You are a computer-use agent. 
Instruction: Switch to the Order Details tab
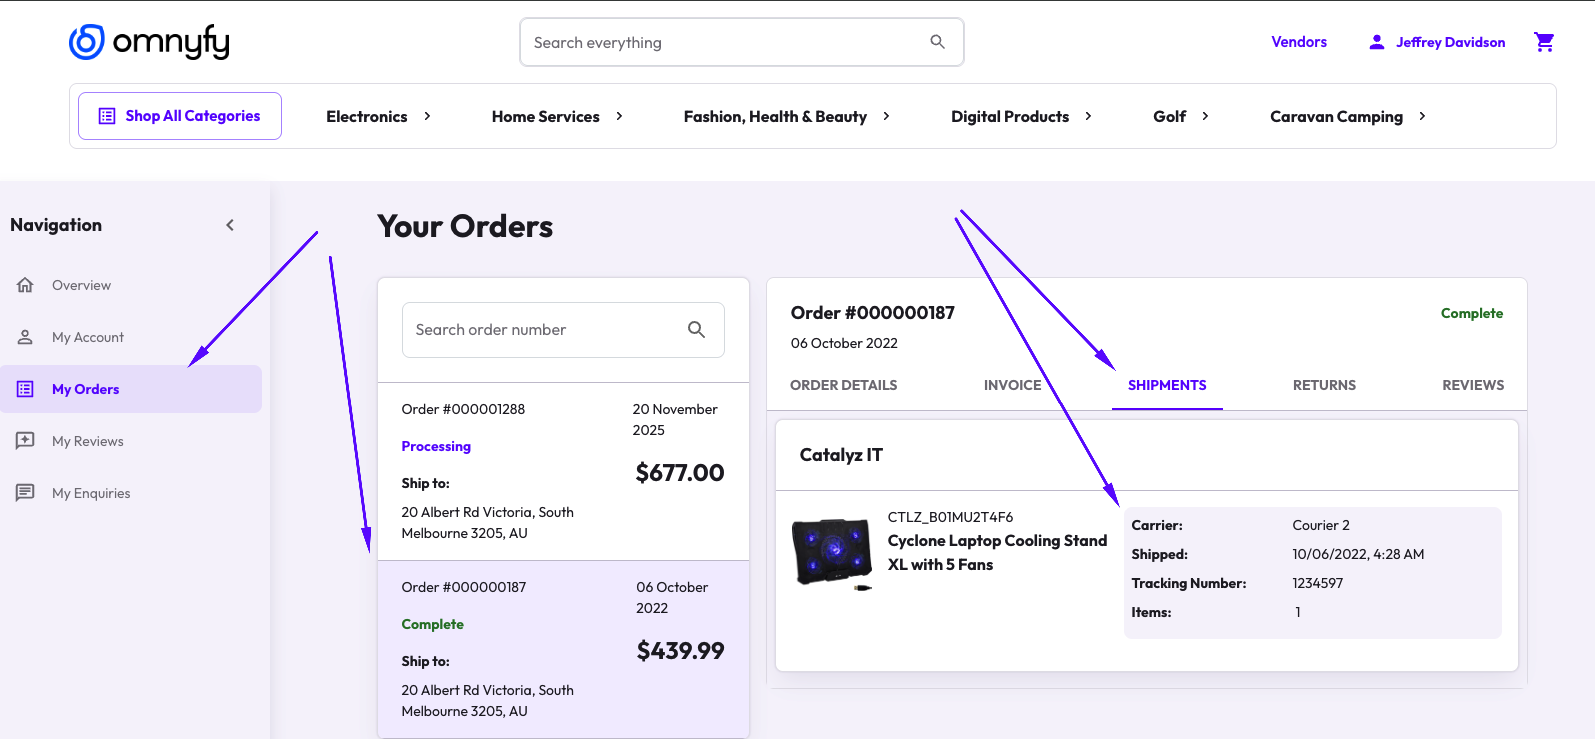(x=843, y=385)
